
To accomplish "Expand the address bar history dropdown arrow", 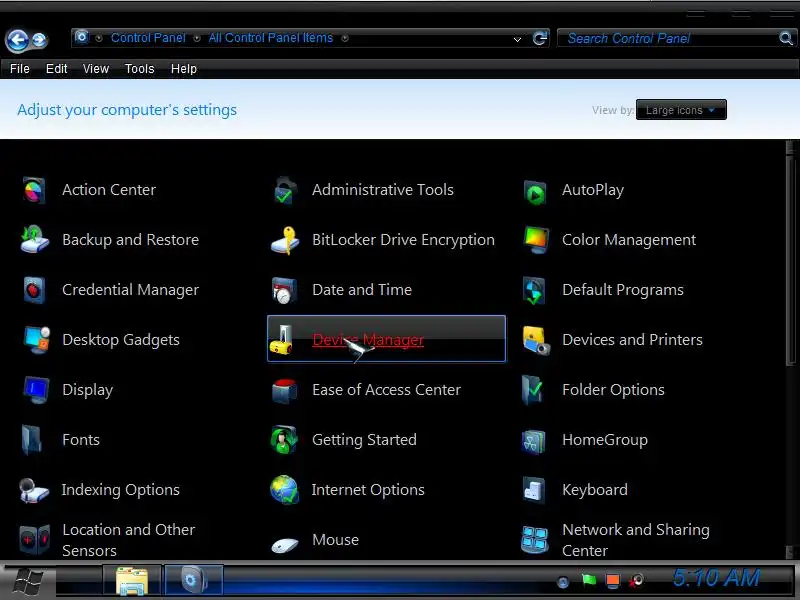I will 517,39.
